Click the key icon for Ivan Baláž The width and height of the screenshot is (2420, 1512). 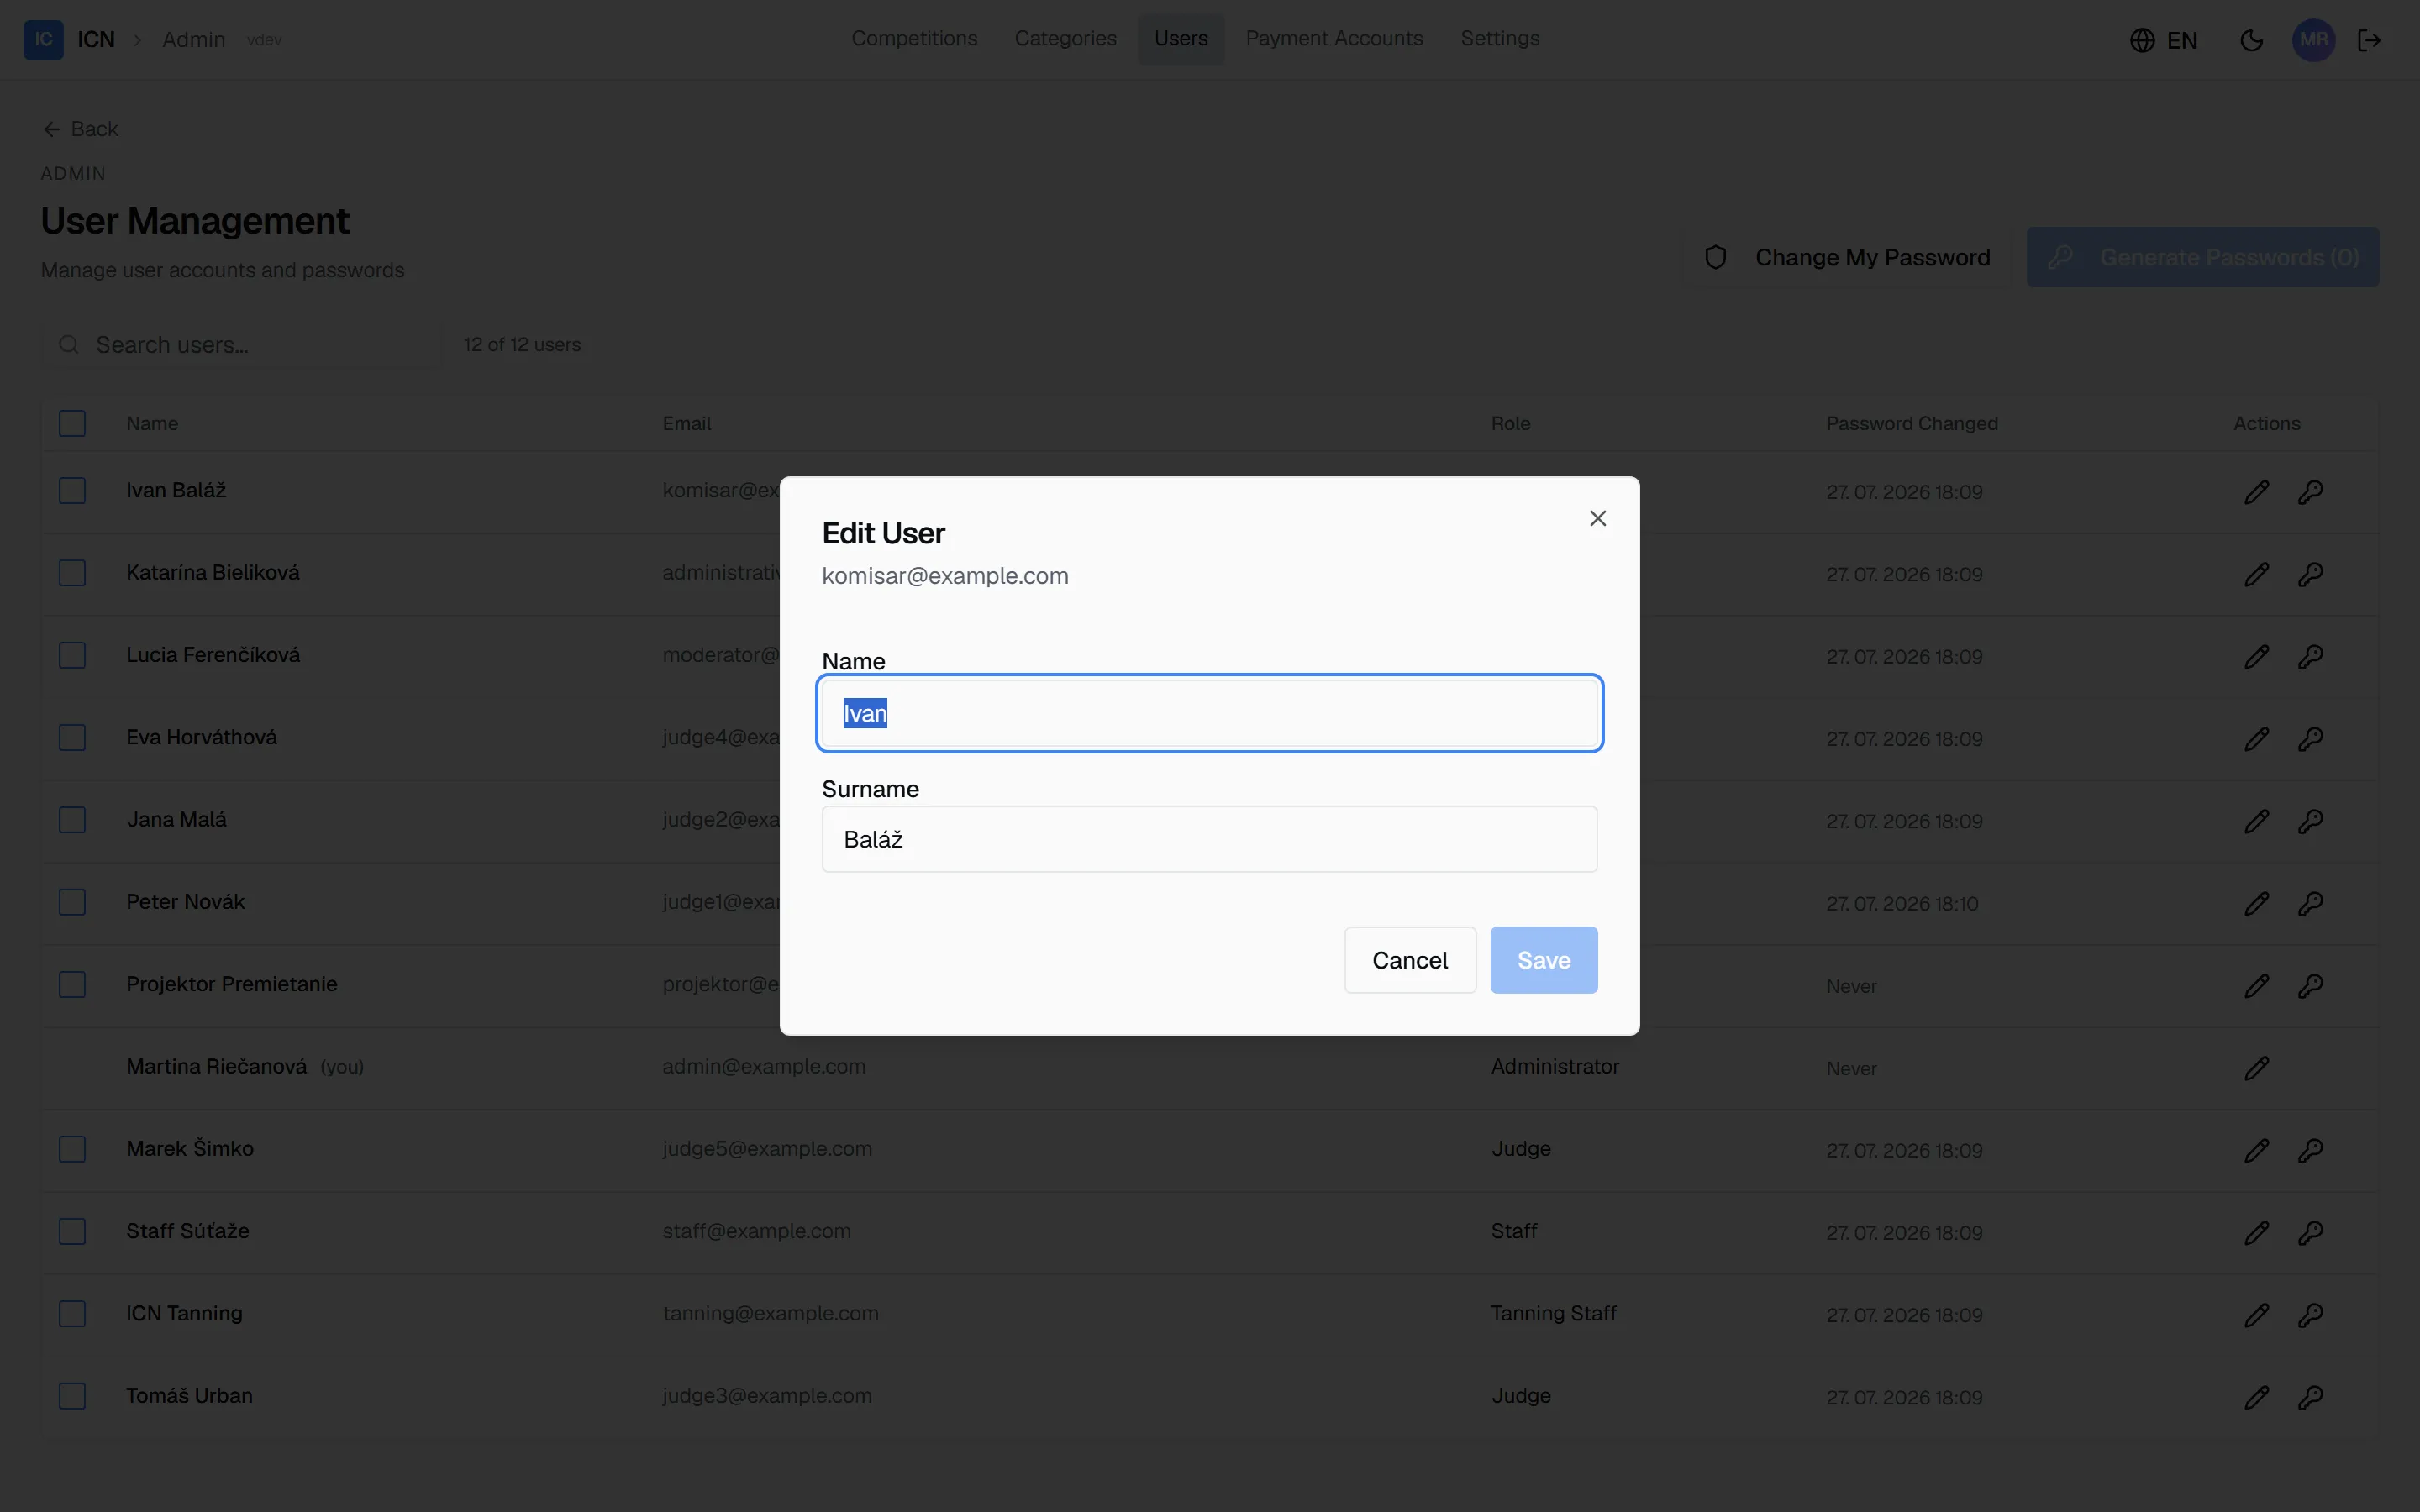(2310, 492)
